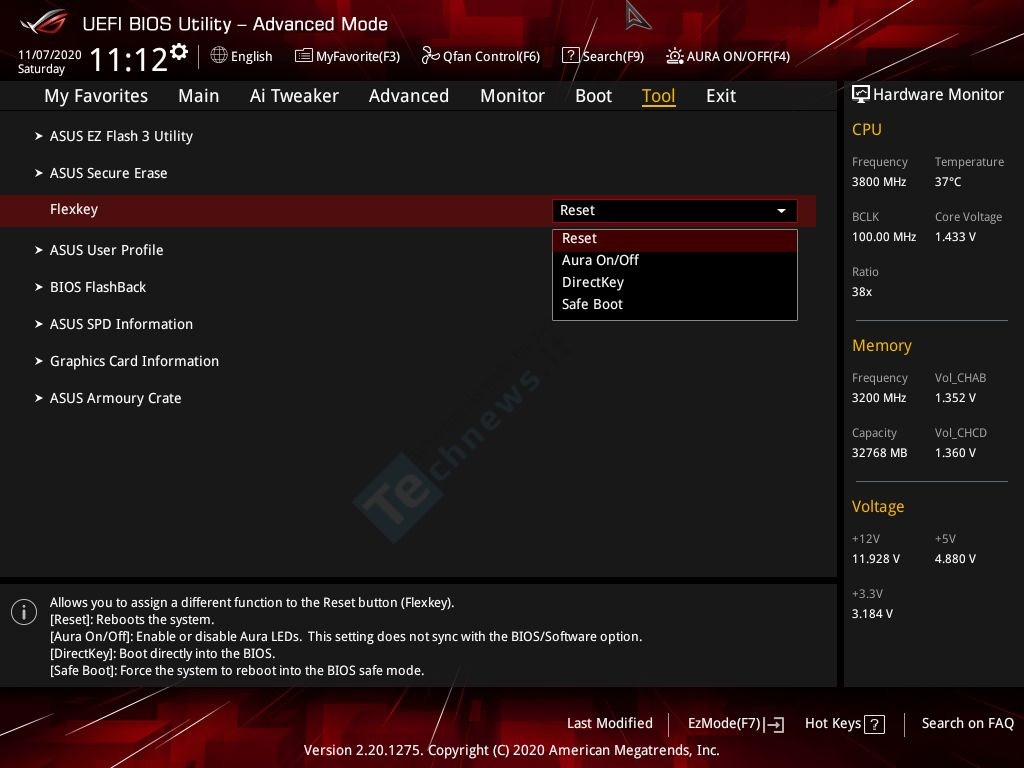Click the CPU section heading

[x=867, y=129]
